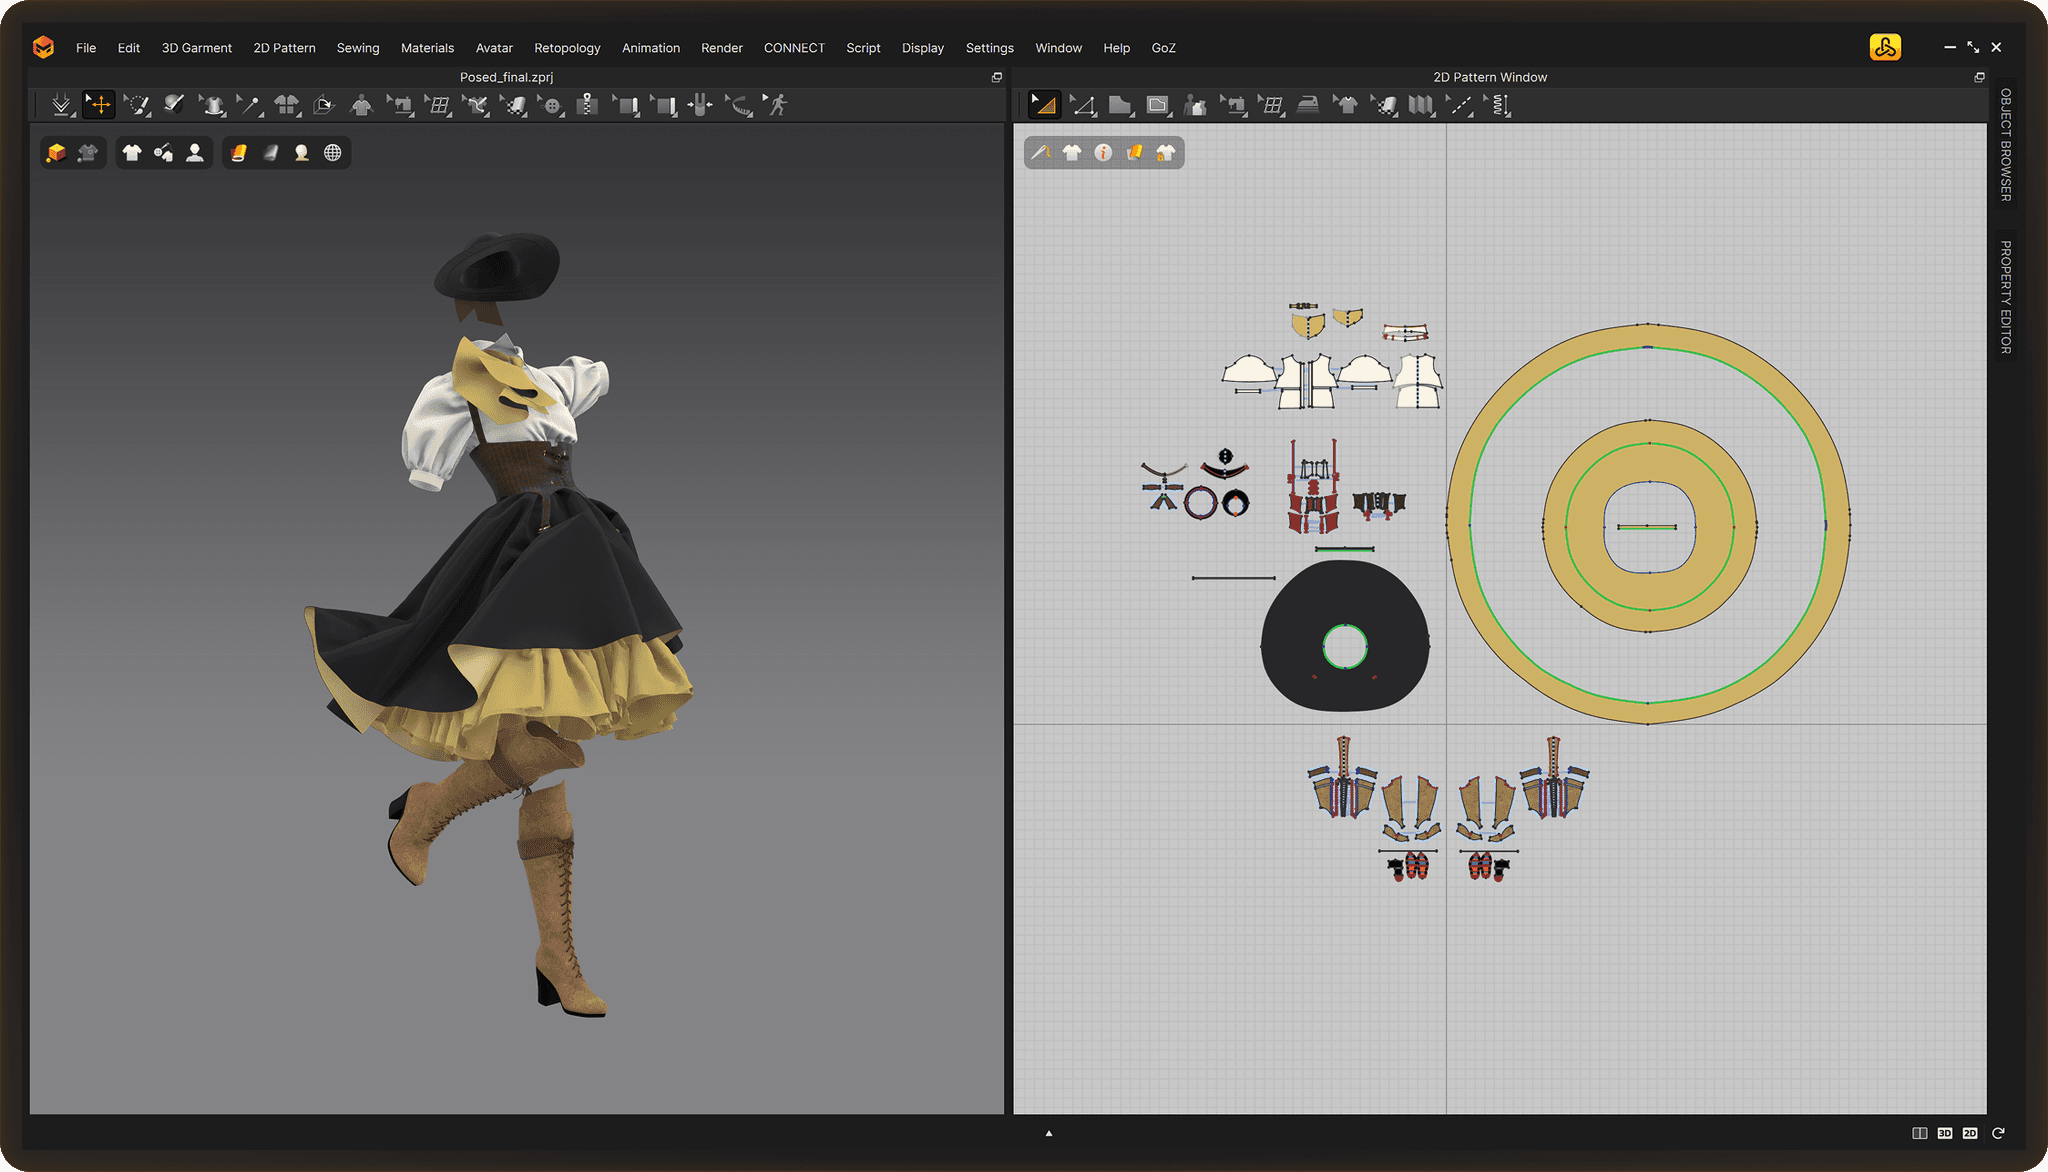Toggle pattern information overlay in 2D window

[1102, 152]
